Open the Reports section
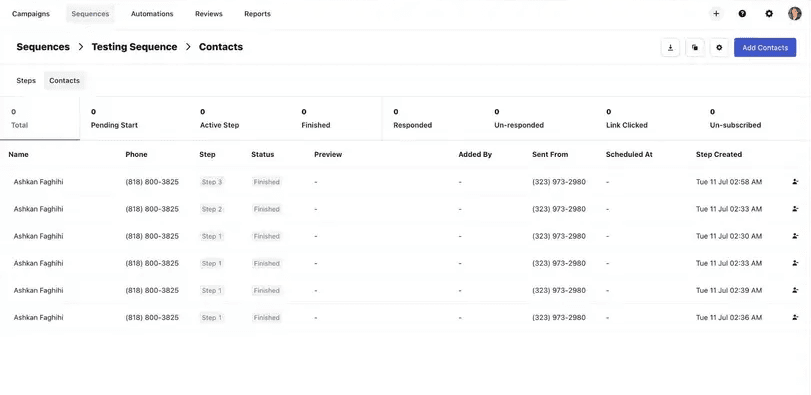This screenshot has height=395, width=811. [x=258, y=14]
